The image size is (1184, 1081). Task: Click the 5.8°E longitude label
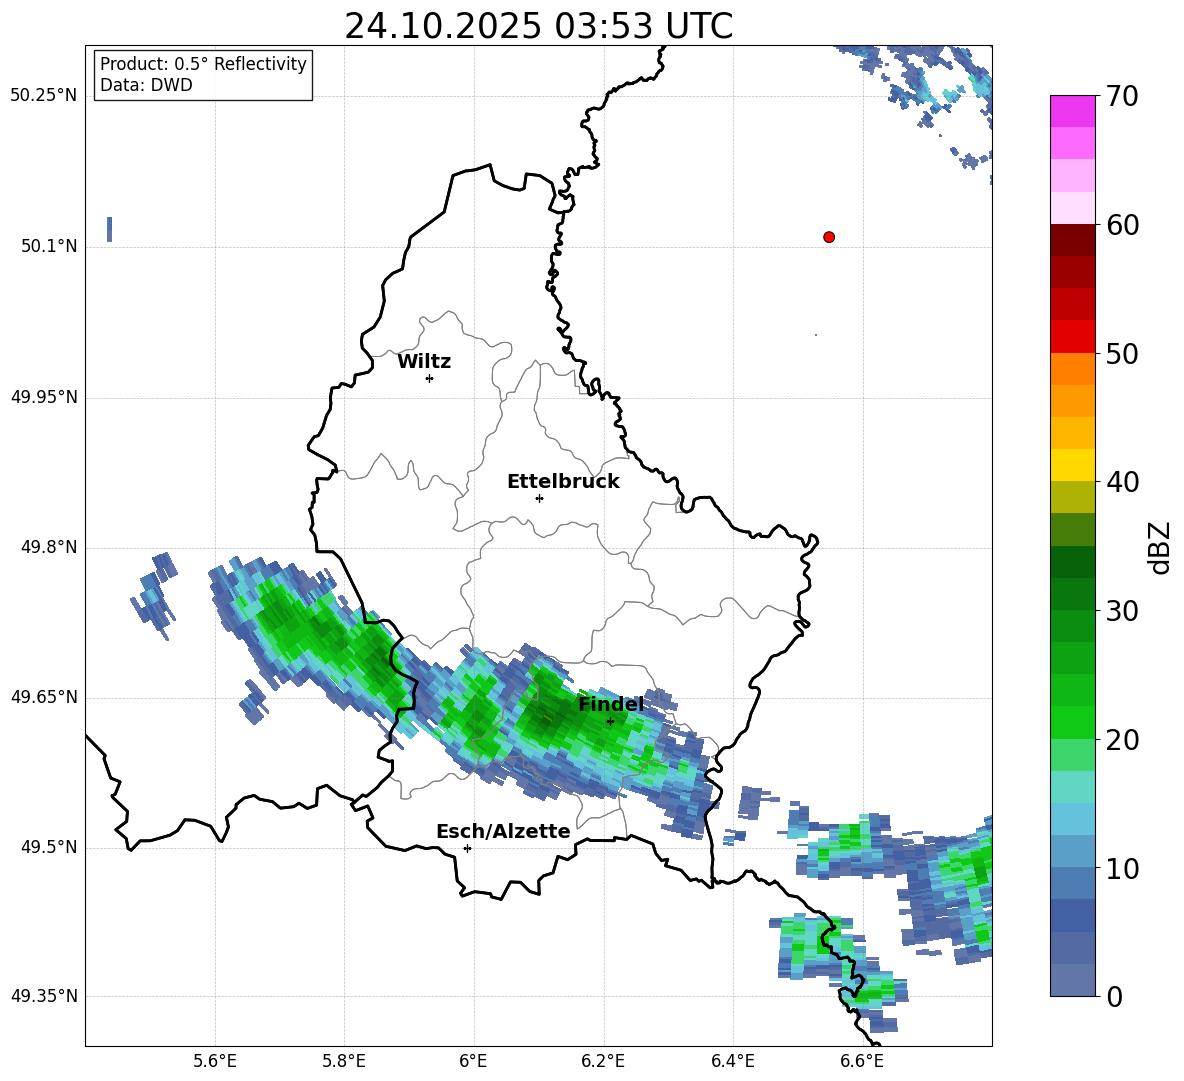tap(344, 1061)
